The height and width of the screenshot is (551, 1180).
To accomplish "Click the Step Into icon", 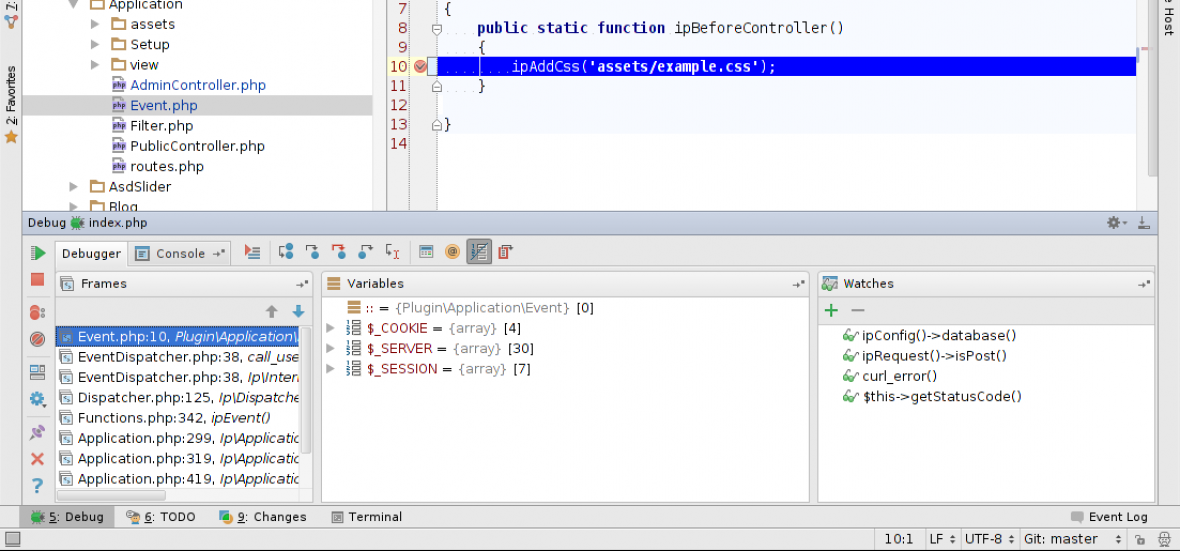I will (312, 252).
